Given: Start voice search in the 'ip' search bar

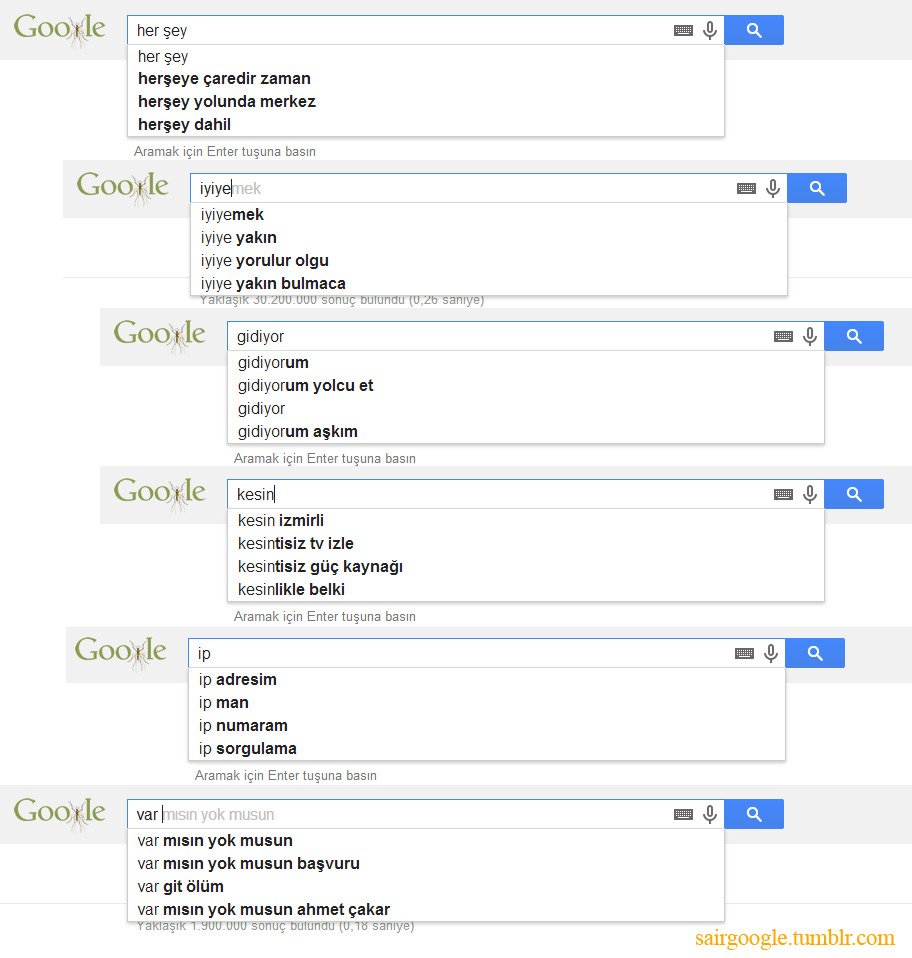Looking at the screenshot, I should point(771,653).
